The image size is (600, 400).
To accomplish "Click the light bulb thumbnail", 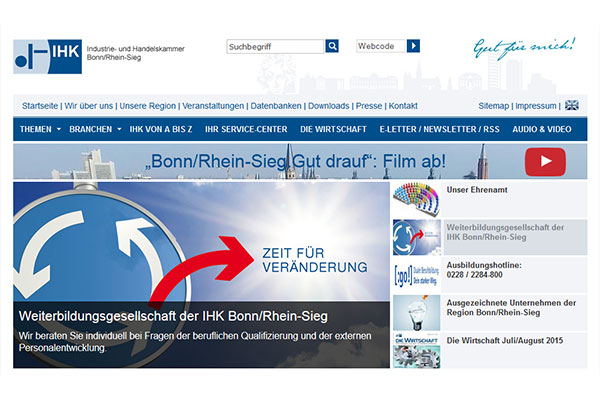I will tap(417, 312).
